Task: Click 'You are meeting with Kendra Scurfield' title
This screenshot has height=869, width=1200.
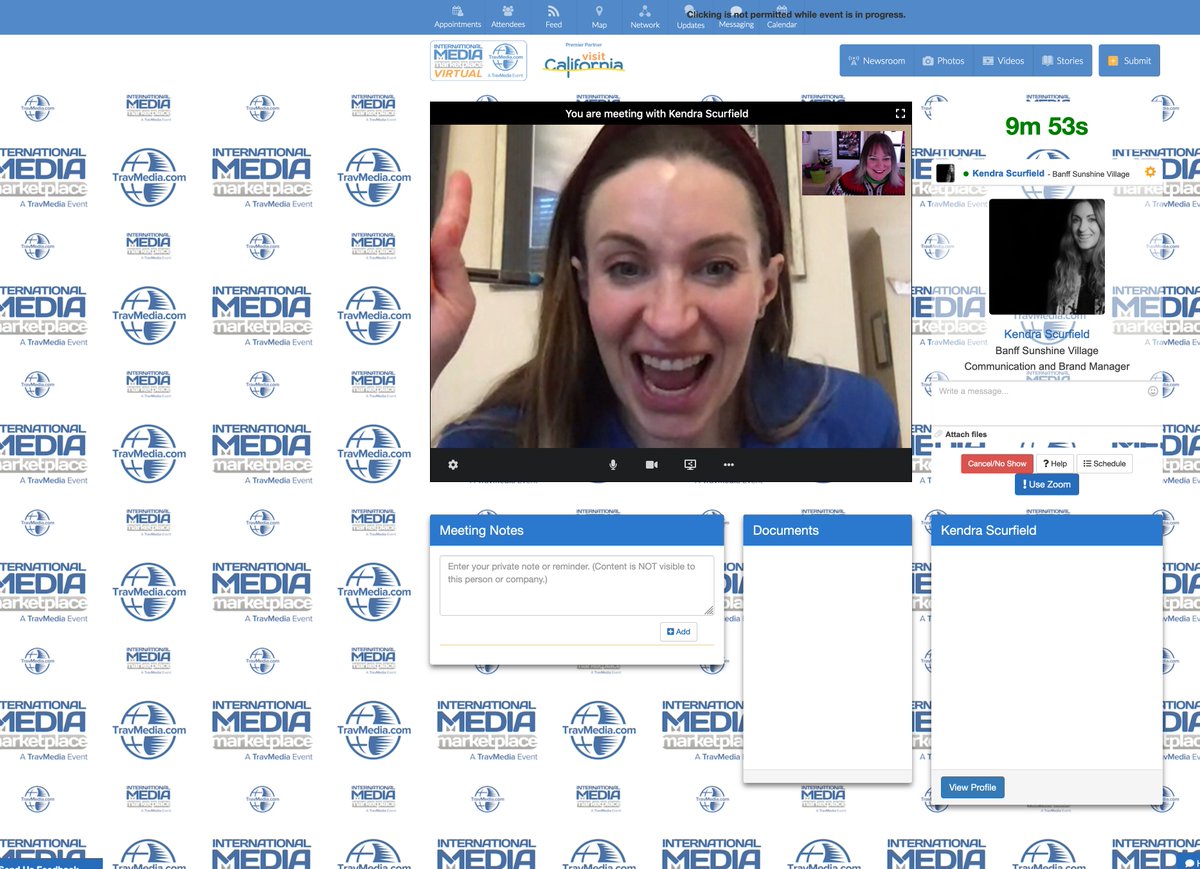Action: pos(657,114)
